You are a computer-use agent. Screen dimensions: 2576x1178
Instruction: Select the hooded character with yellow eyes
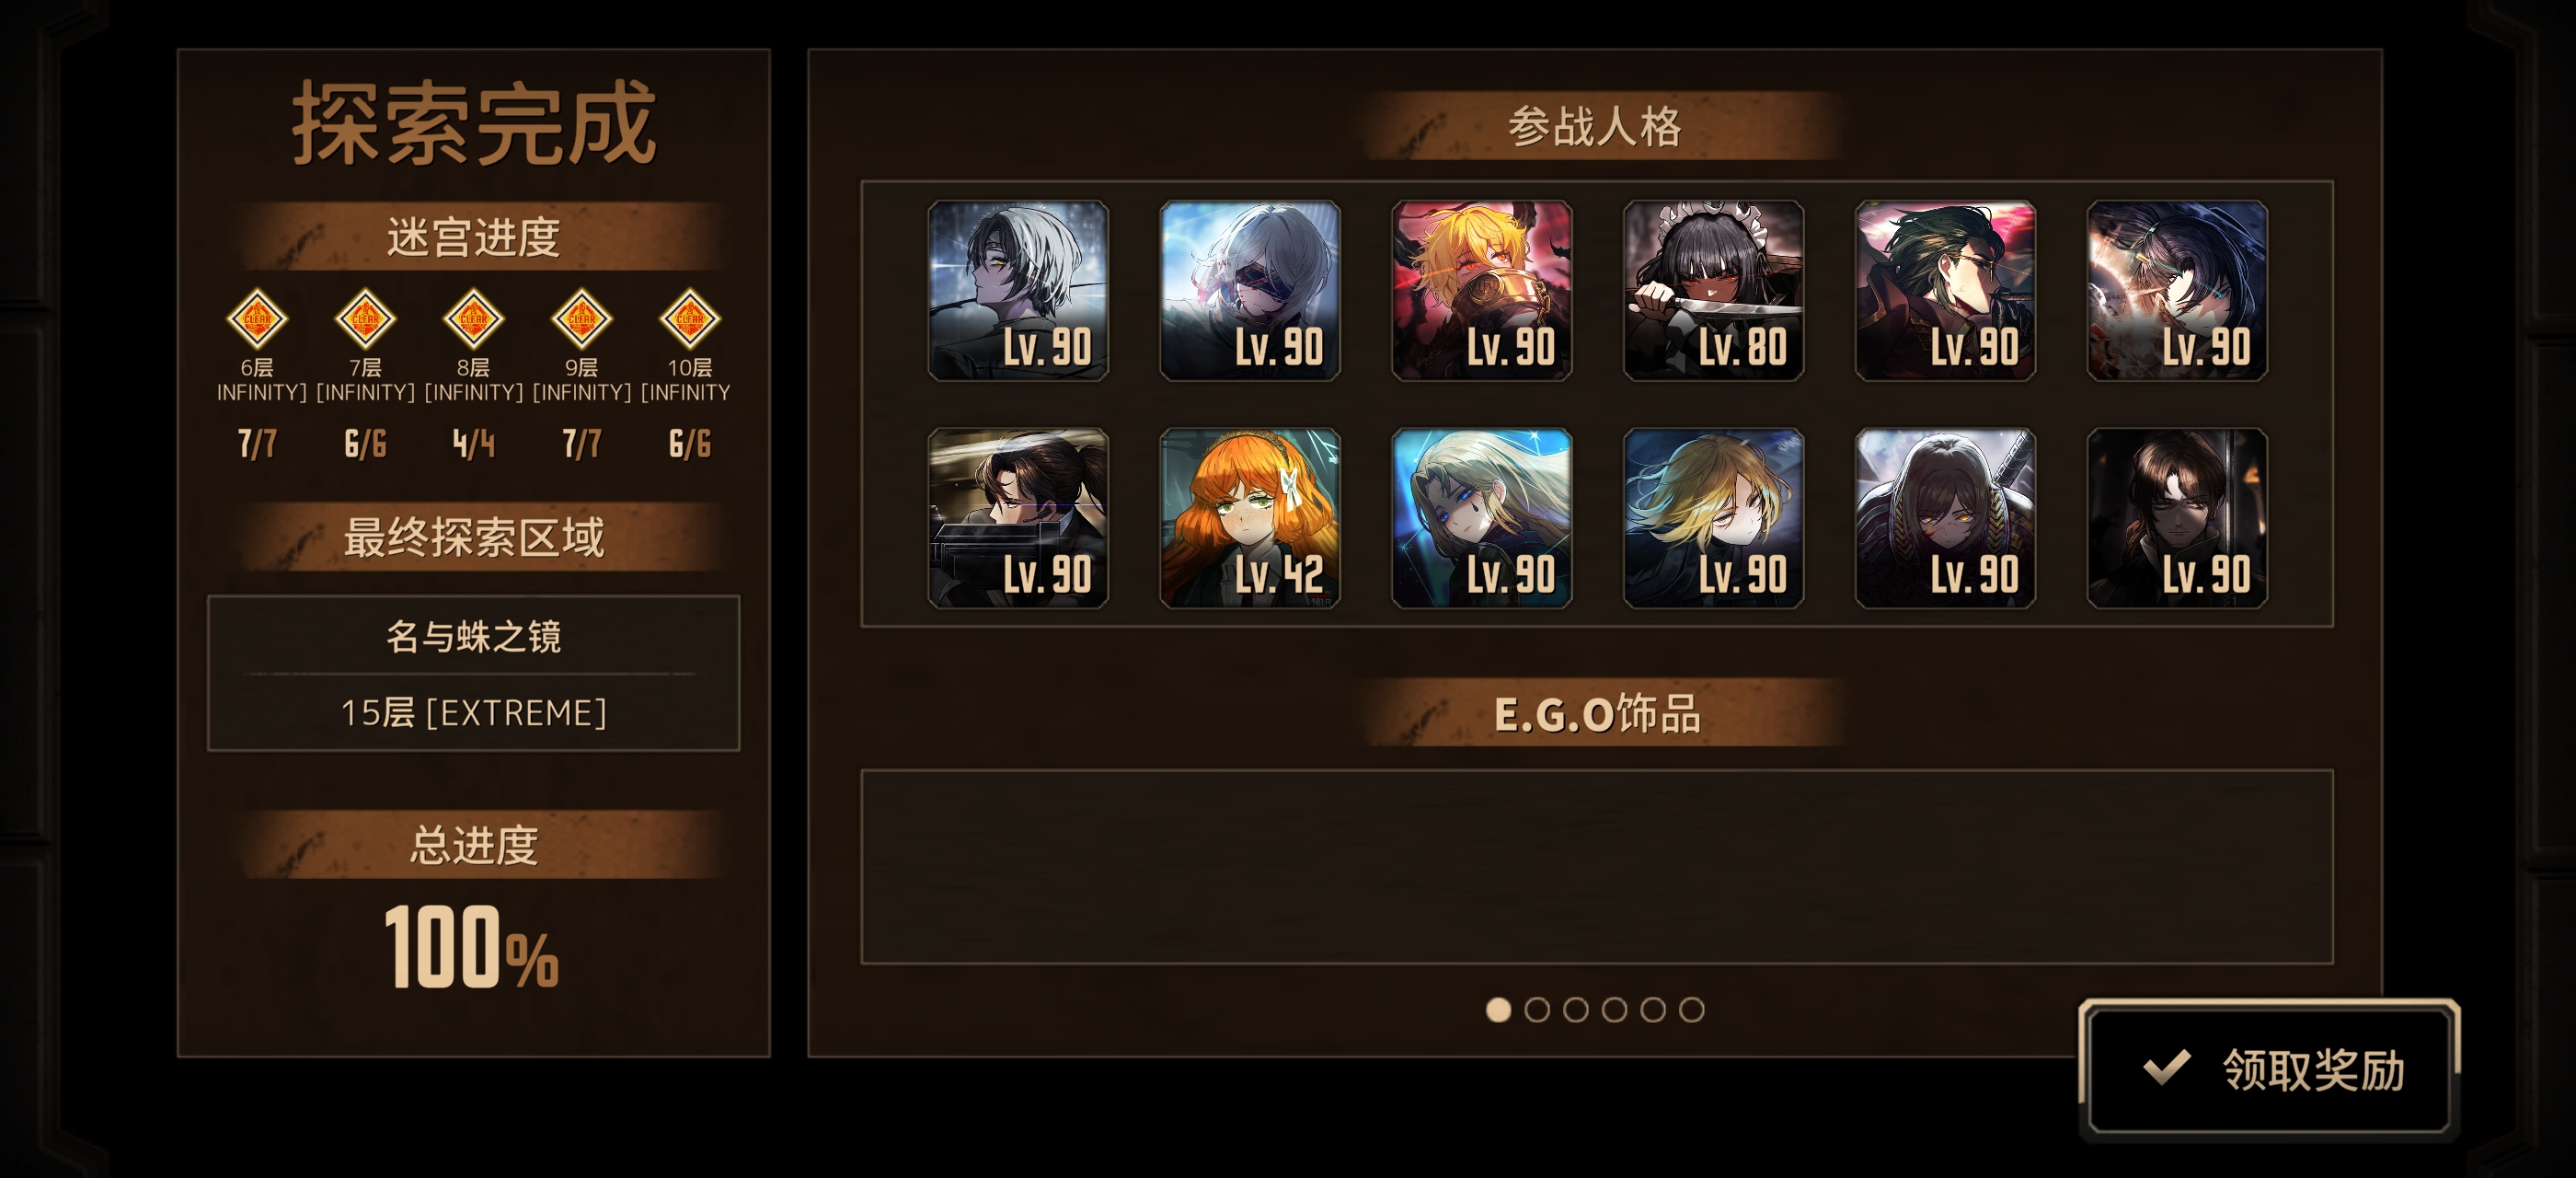tap(1945, 518)
